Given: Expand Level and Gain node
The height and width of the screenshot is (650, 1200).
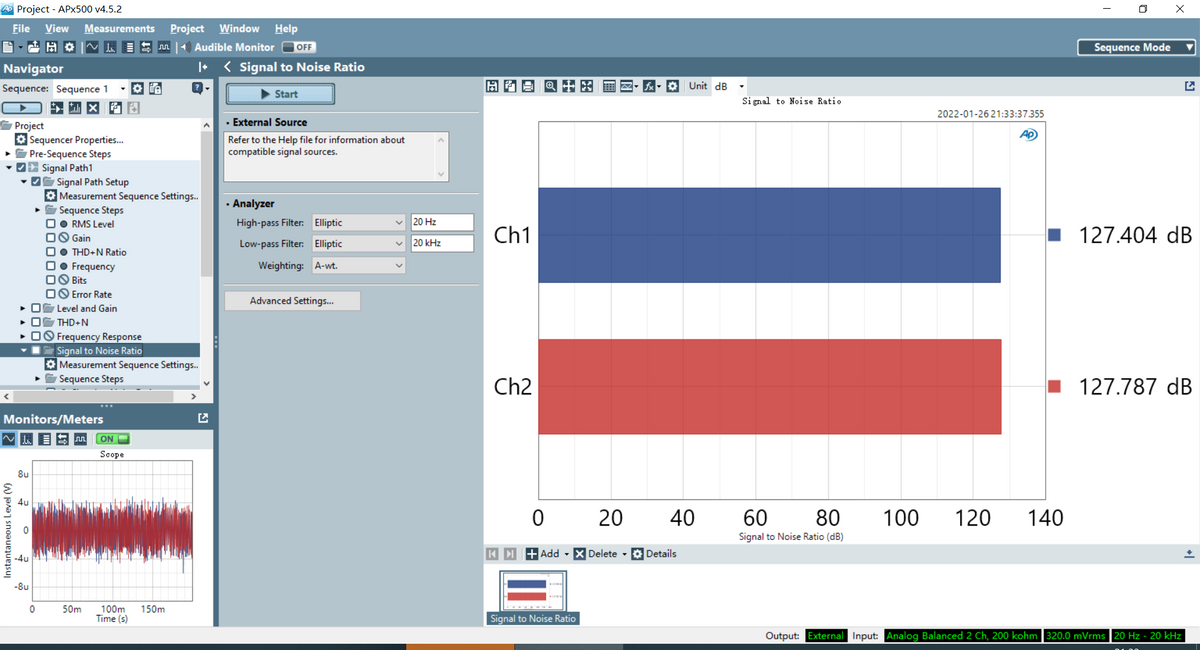Looking at the screenshot, I should click(x=23, y=308).
